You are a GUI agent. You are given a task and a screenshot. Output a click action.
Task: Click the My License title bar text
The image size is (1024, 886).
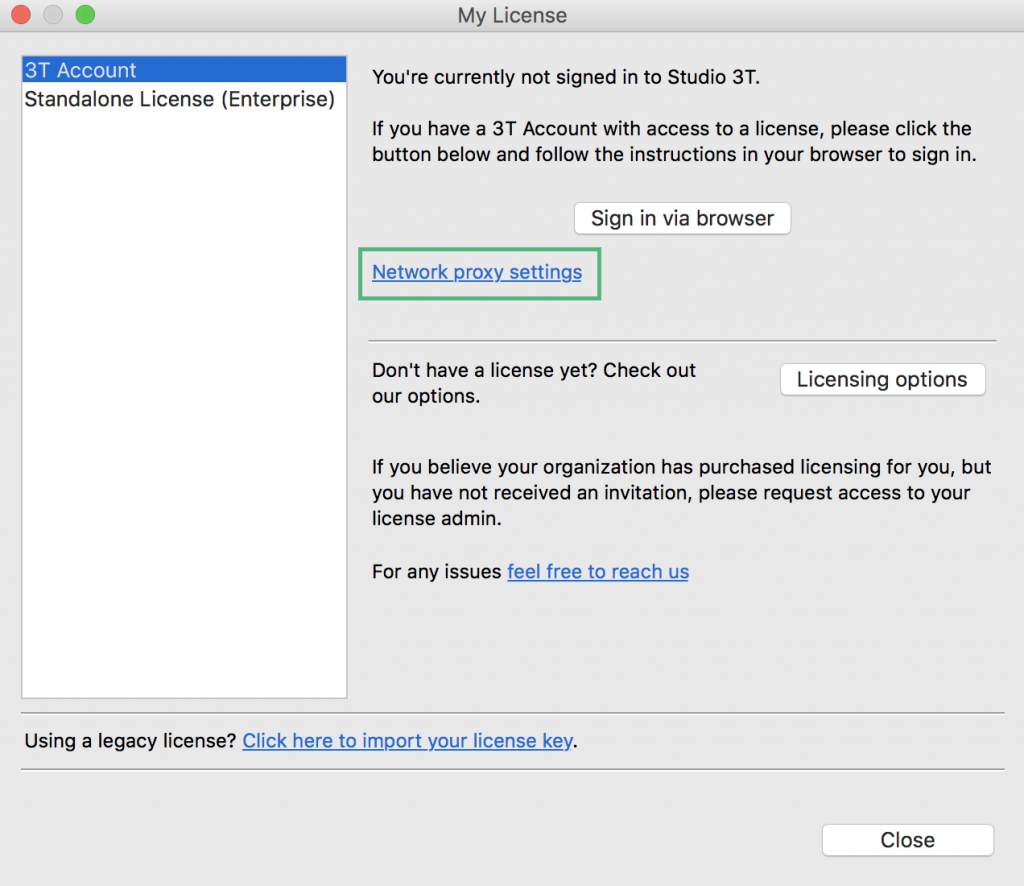pyautogui.click(x=512, y=15)
